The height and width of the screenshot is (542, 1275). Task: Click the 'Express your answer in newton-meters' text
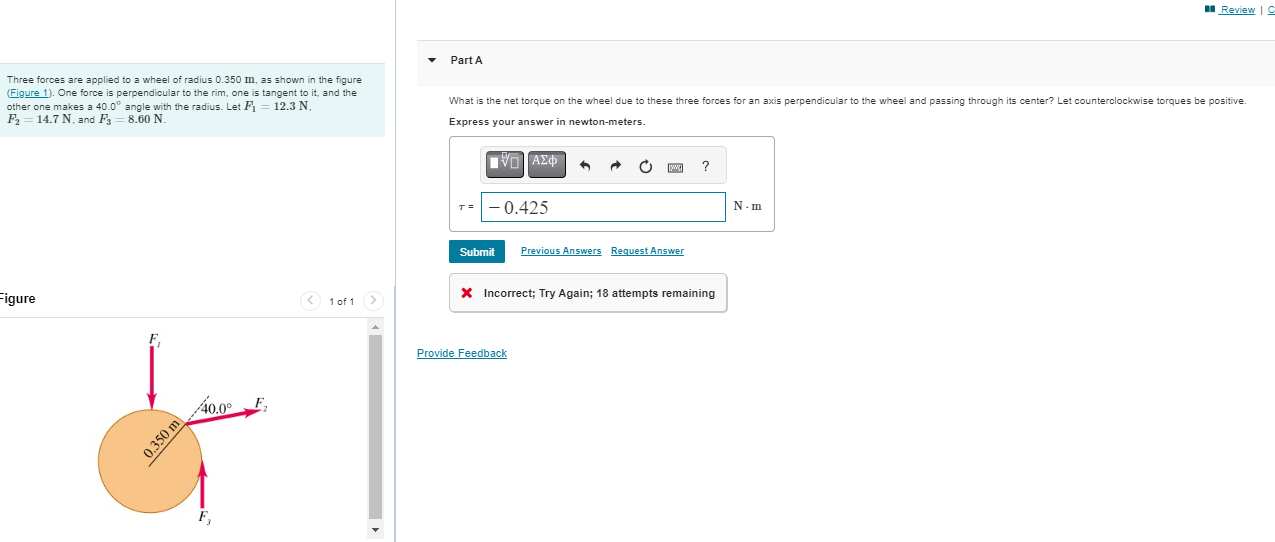coord(547,122)
